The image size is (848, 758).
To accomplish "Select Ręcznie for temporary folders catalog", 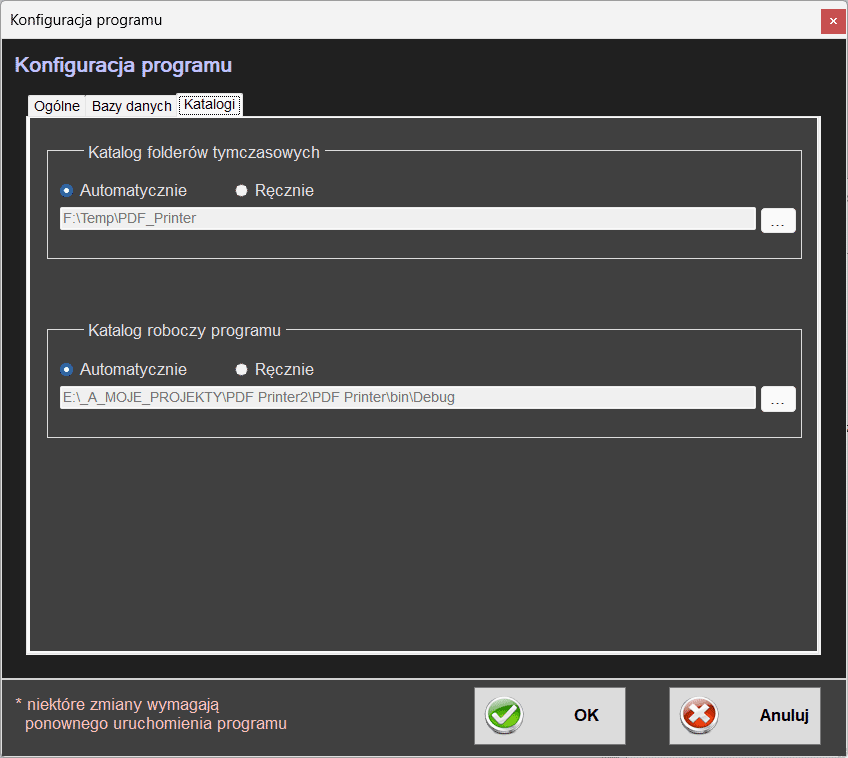I will click(x=241, y=191).
